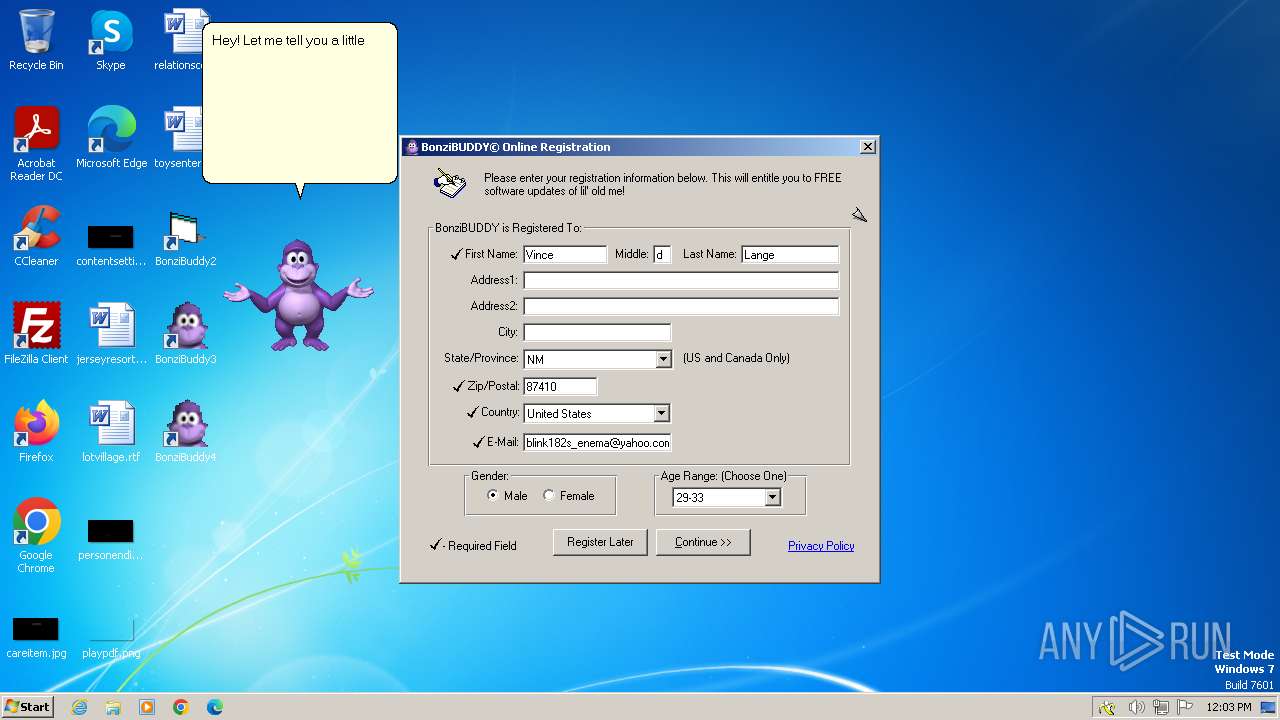Screen dimensions: 1280x720
Task: Open Microsoft Edge desktop shortcut
Action: pos(111,138)
